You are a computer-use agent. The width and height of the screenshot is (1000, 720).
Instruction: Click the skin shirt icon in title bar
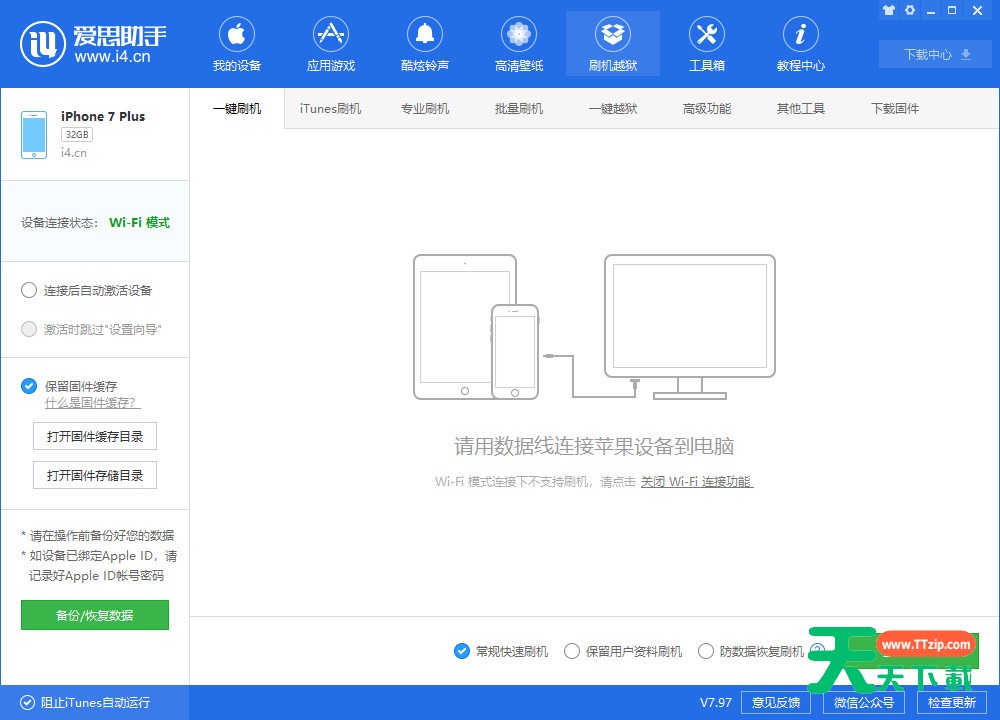(x=888, y=10)
